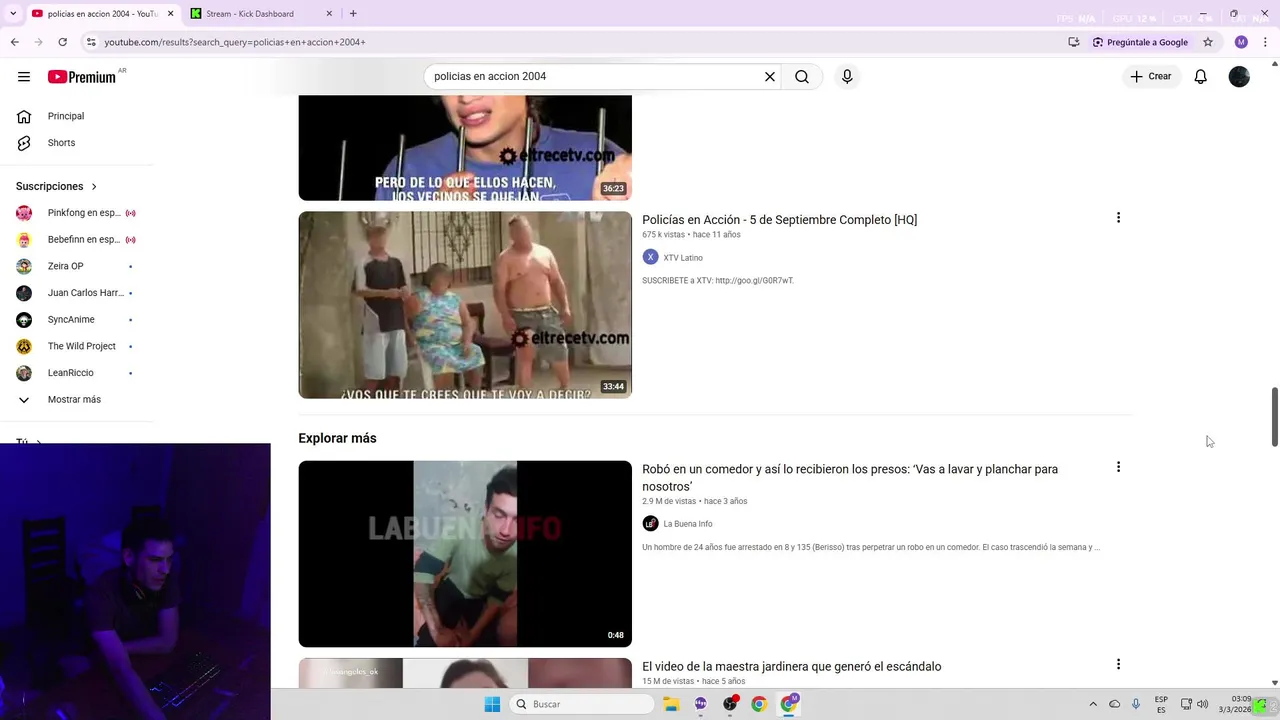Image resolution: width=1280 pixels, height=720 pixels.
Task: Play the 33:44 Policías en Acción thumbnail
Action: click(465, 305)
